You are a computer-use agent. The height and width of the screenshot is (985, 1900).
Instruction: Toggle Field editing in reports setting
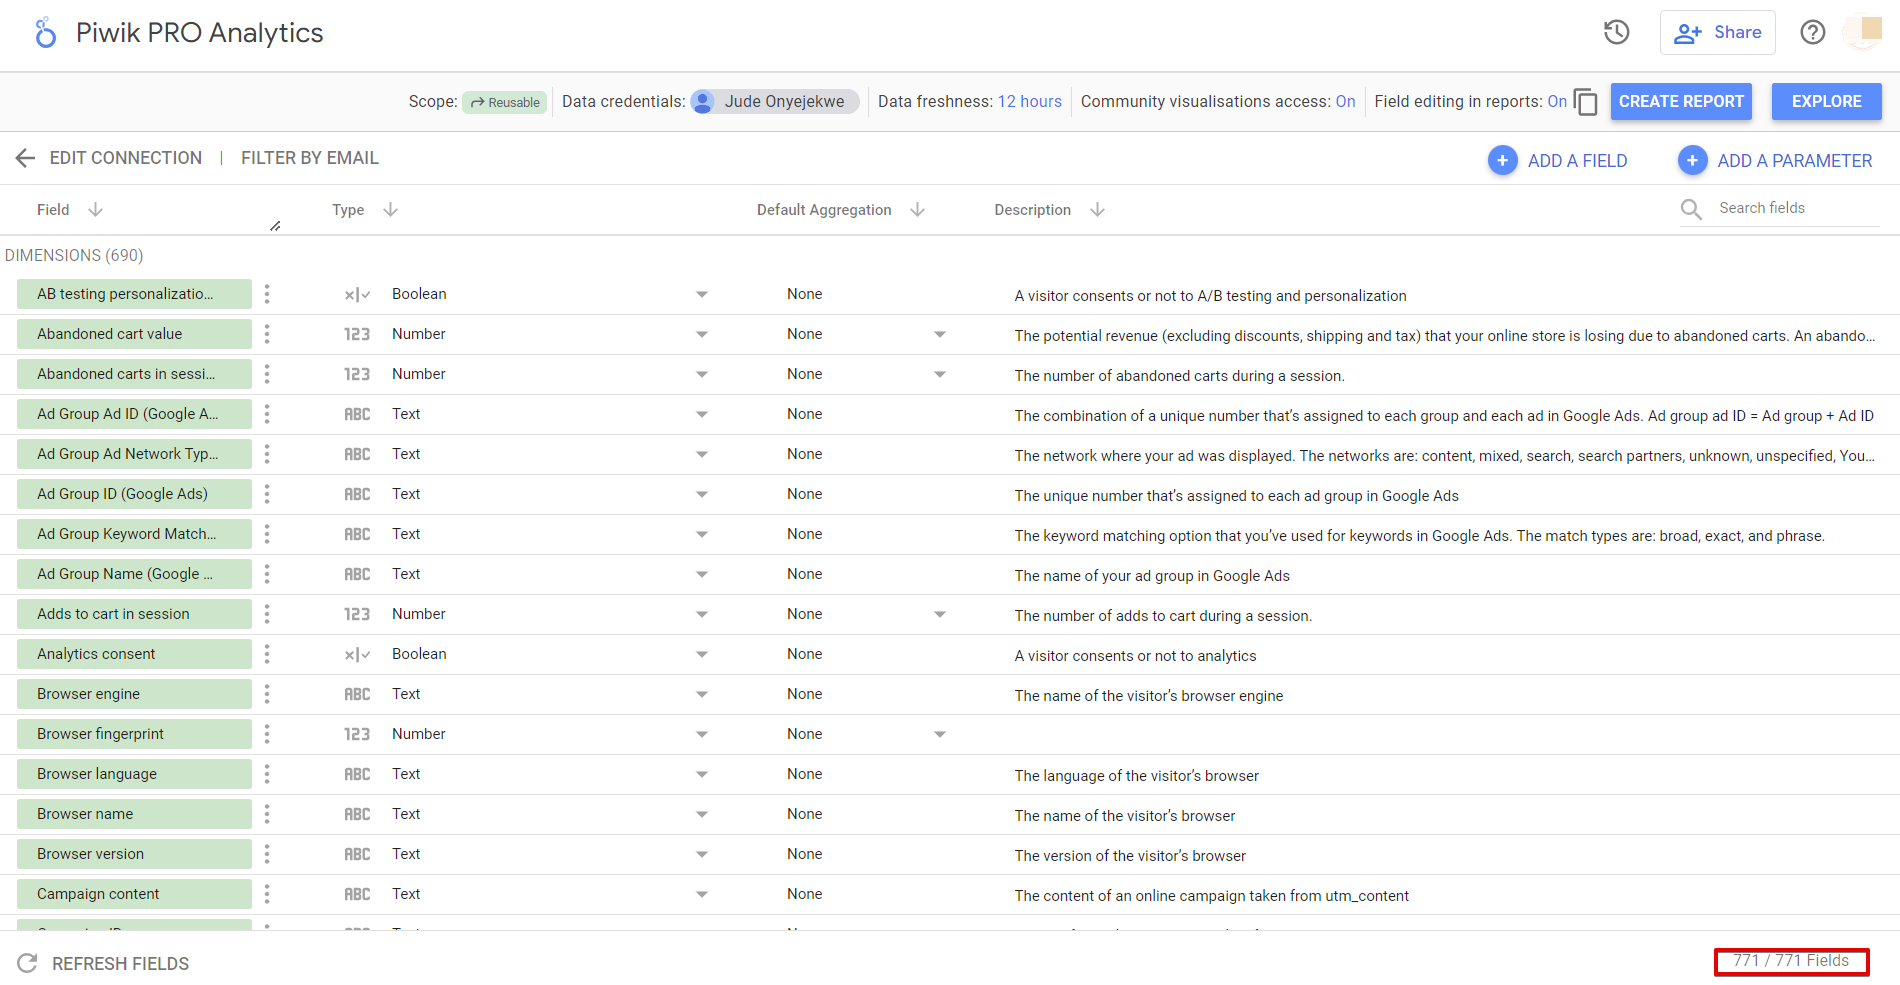pos(1557,101)
